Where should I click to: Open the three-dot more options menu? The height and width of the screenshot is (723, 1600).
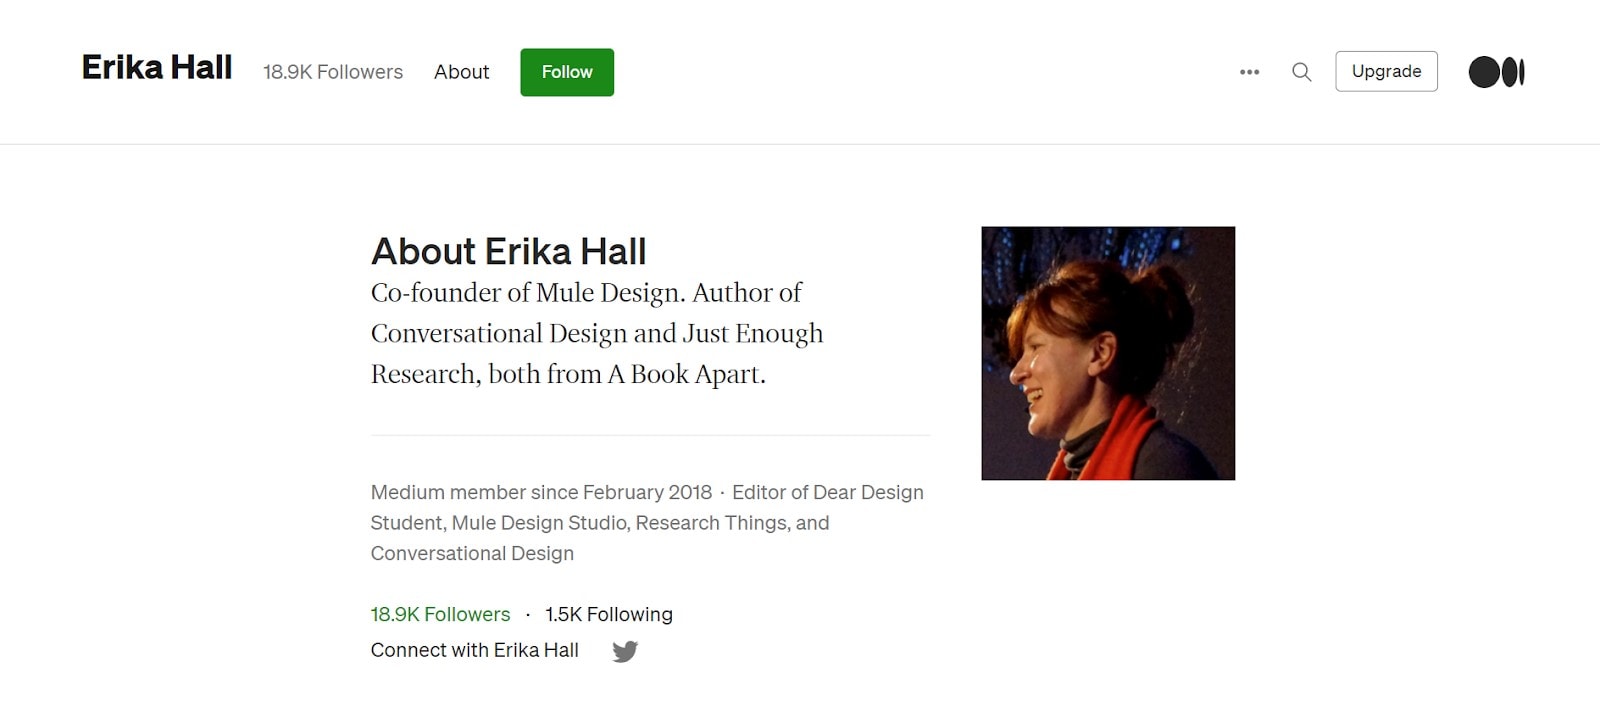click(x=1249, y=72)
